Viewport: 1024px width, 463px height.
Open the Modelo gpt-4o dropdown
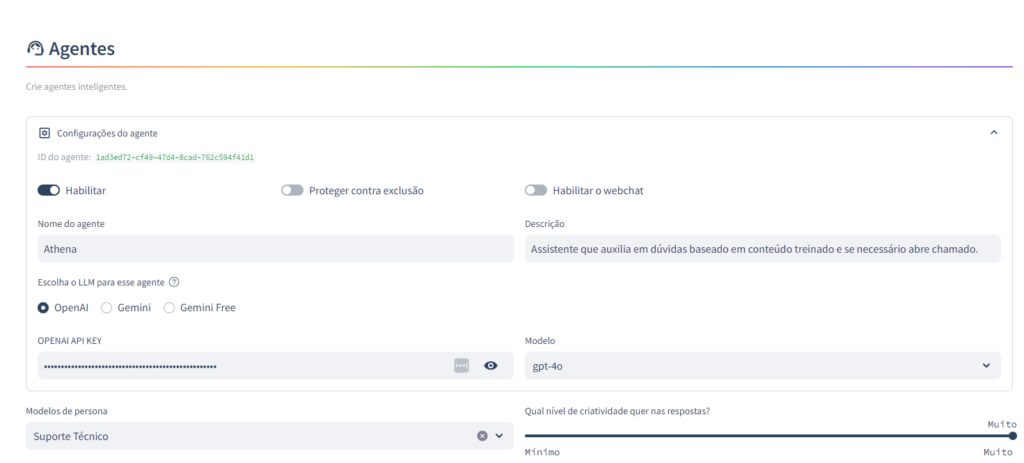tap(762, 366)
